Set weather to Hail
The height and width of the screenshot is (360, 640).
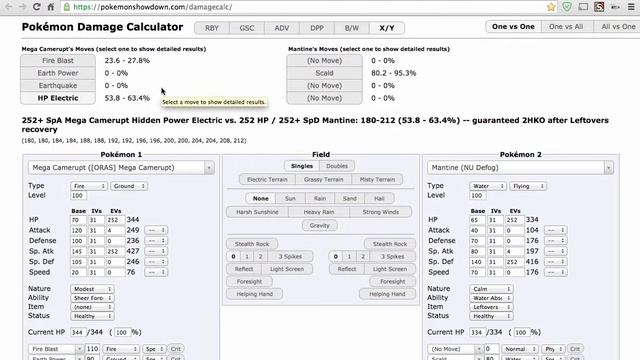(379, 198)
